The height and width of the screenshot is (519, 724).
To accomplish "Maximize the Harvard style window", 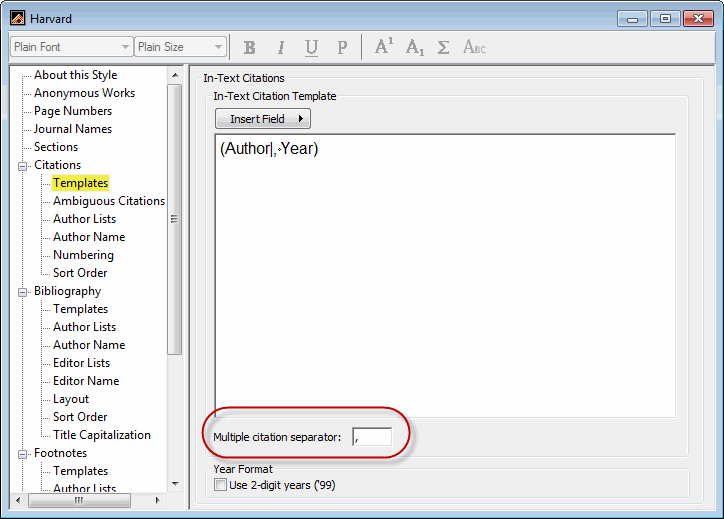I will (x=665, y=19).
